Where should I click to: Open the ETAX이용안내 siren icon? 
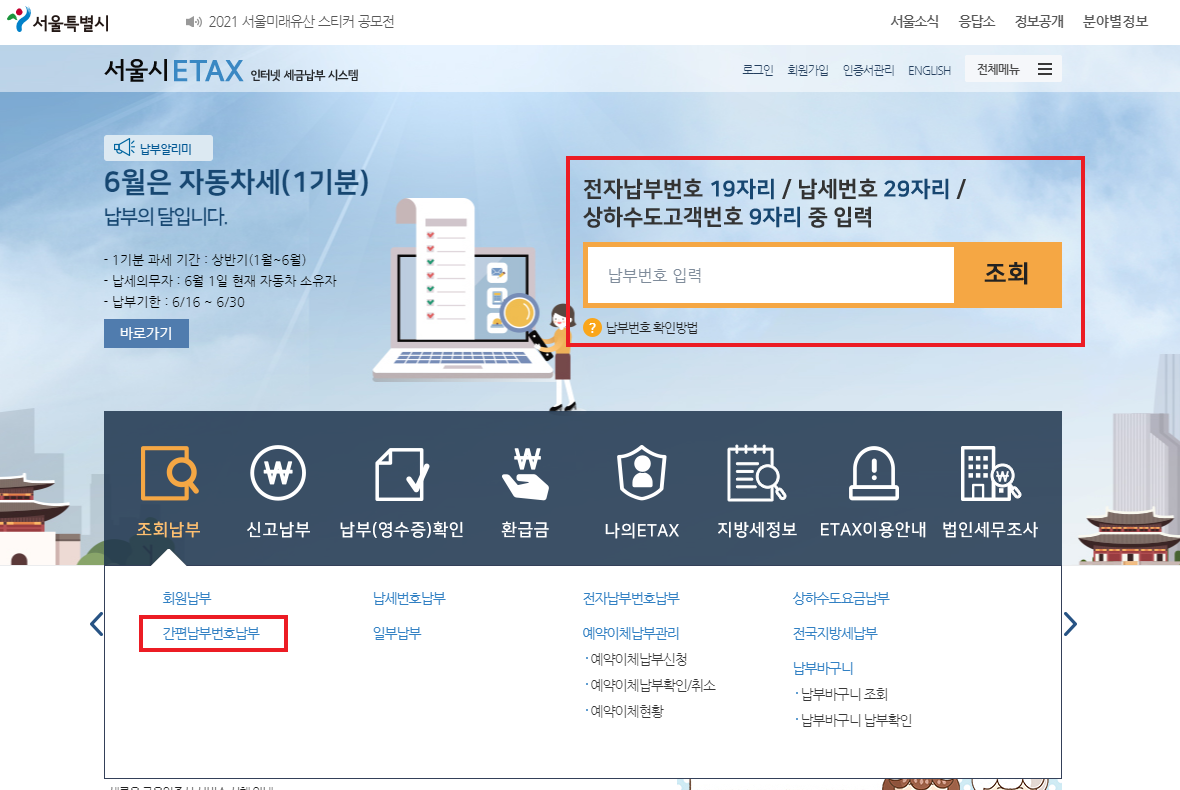[x=873, y=472]
